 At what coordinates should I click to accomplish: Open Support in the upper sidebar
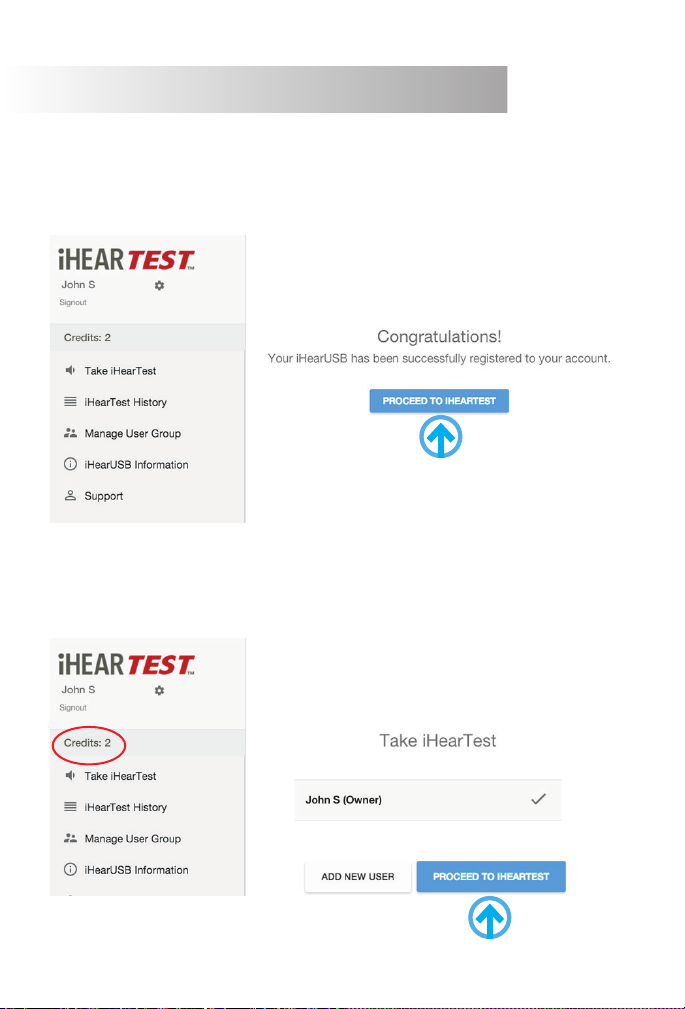tap(104, 496)
